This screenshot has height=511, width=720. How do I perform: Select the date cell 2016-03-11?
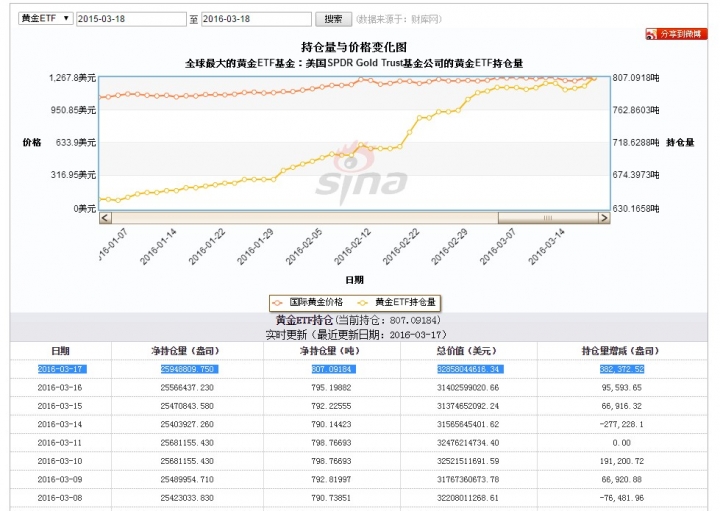[60, 443]
